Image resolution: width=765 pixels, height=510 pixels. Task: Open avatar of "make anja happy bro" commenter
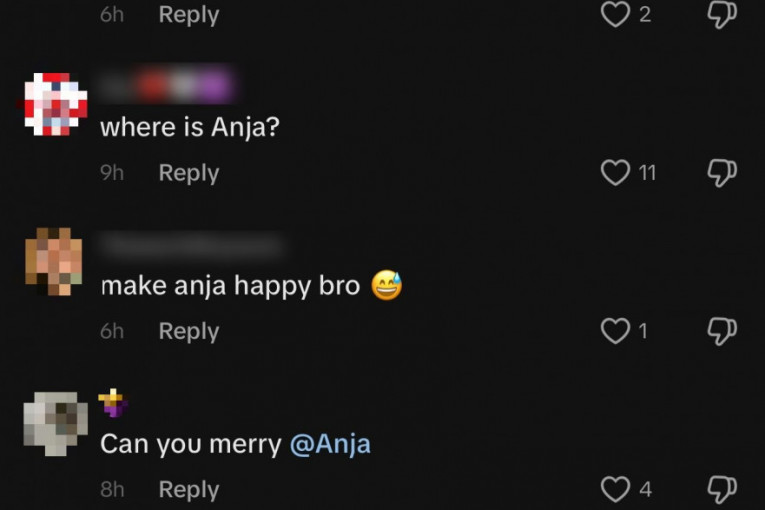pos(55,262)
